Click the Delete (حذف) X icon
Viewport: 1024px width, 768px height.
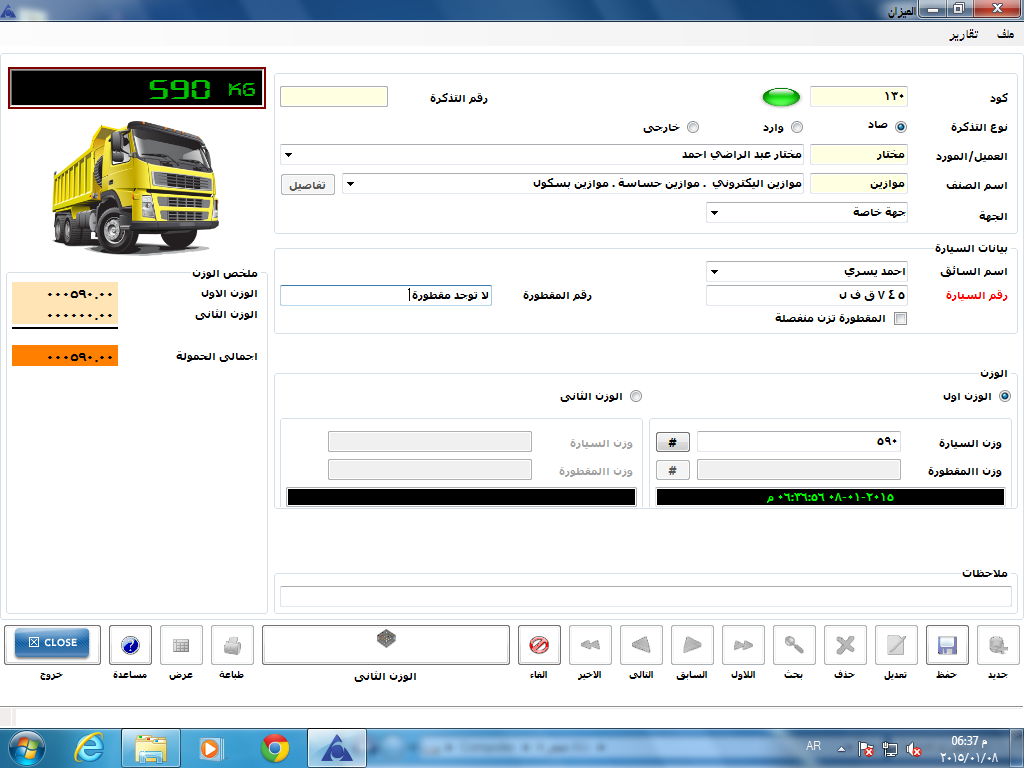coord(845,645)
